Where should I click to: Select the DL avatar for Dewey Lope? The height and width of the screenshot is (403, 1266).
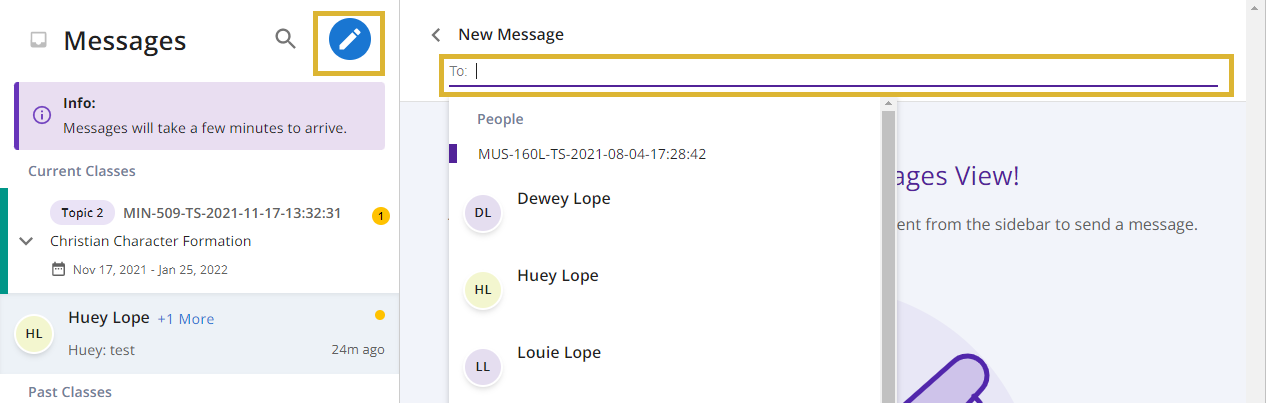coord(482,212)
